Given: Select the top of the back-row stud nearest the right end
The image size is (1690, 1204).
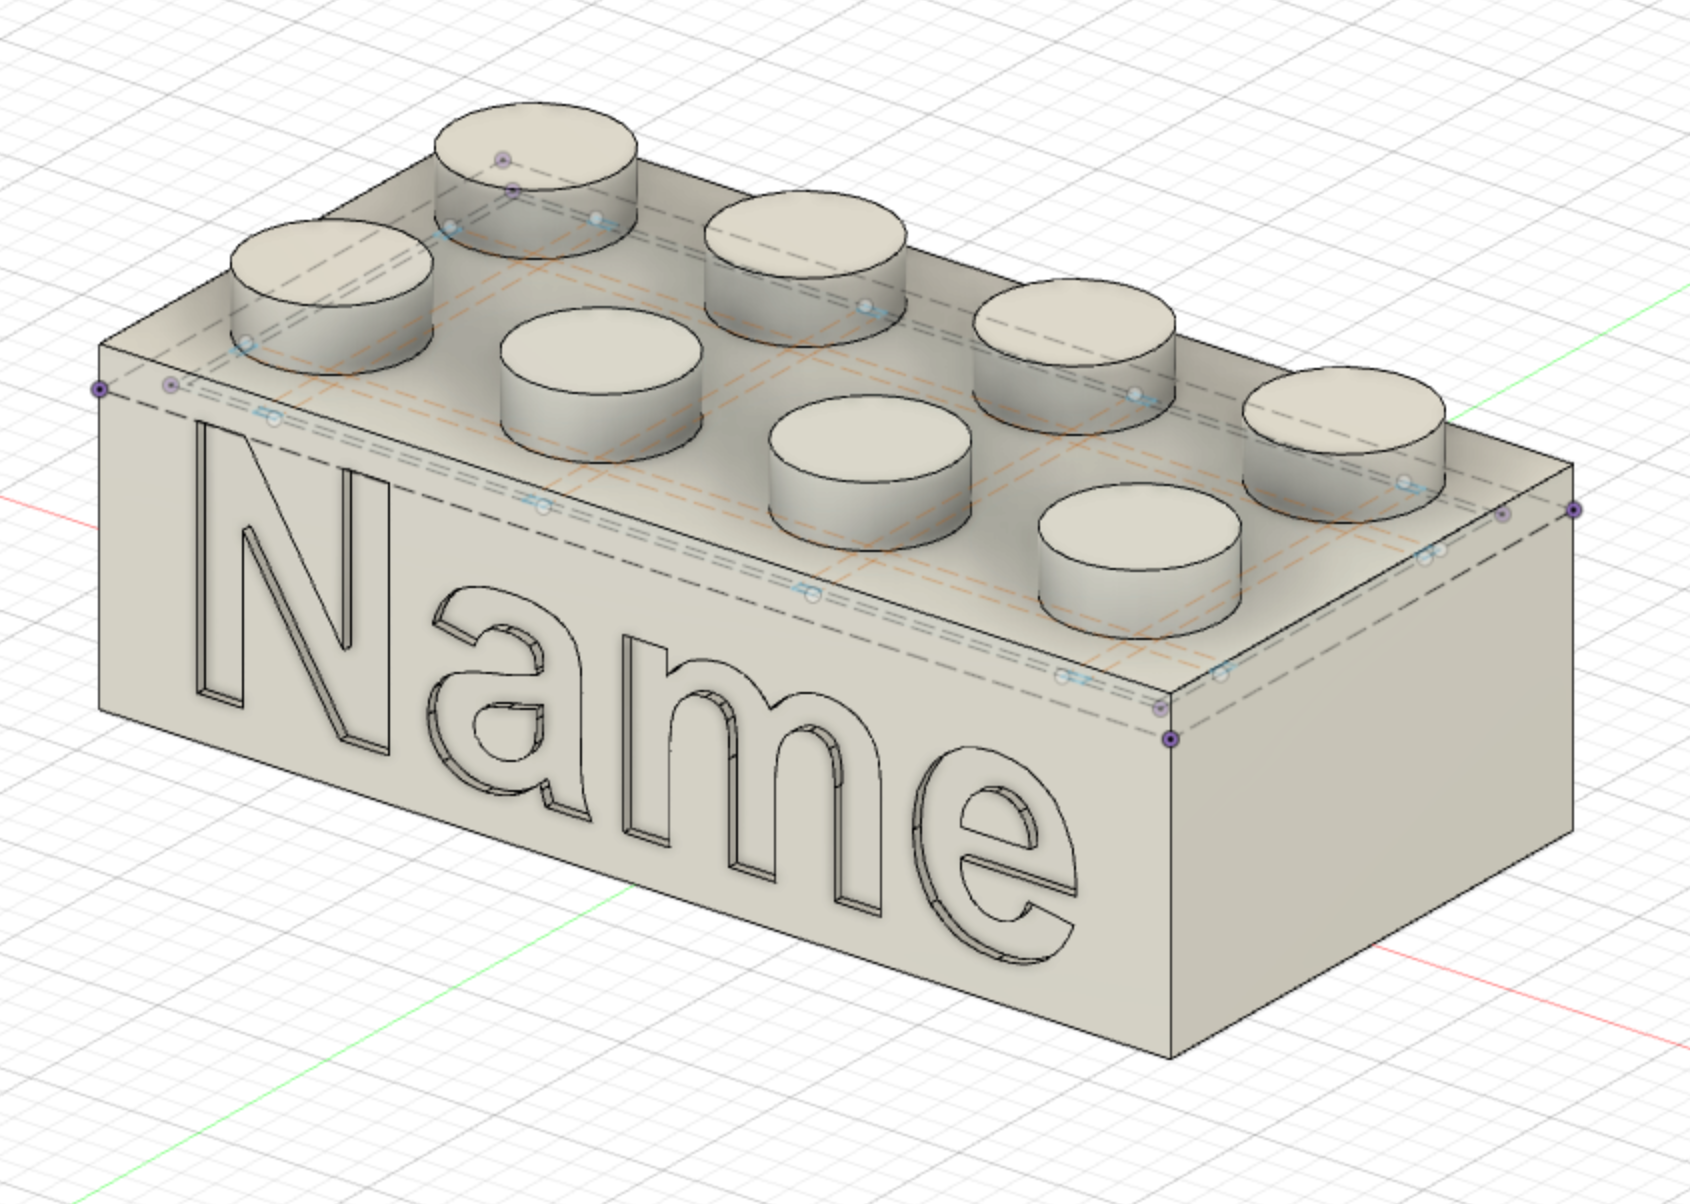Looking at the screenshot, I should (x=1344, y=411).
